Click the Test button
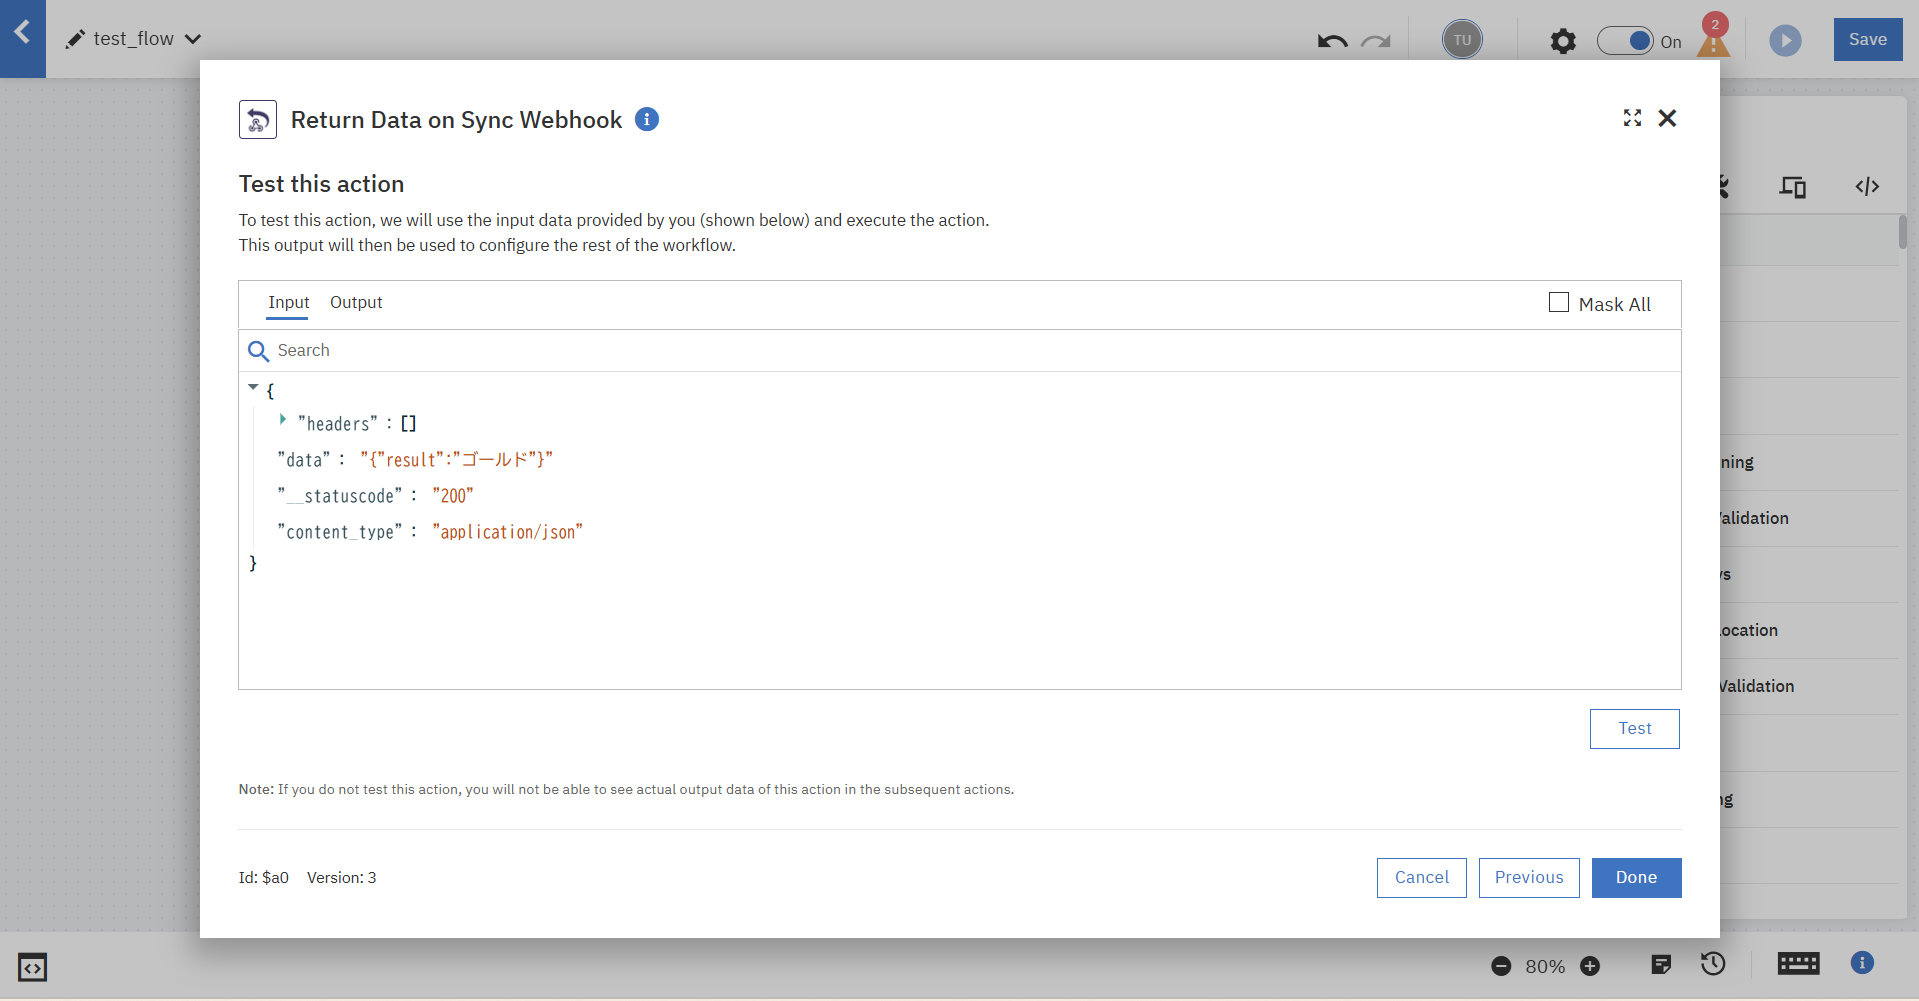The width and height of the screenshot is (1919, 1001). [1635, 729]
